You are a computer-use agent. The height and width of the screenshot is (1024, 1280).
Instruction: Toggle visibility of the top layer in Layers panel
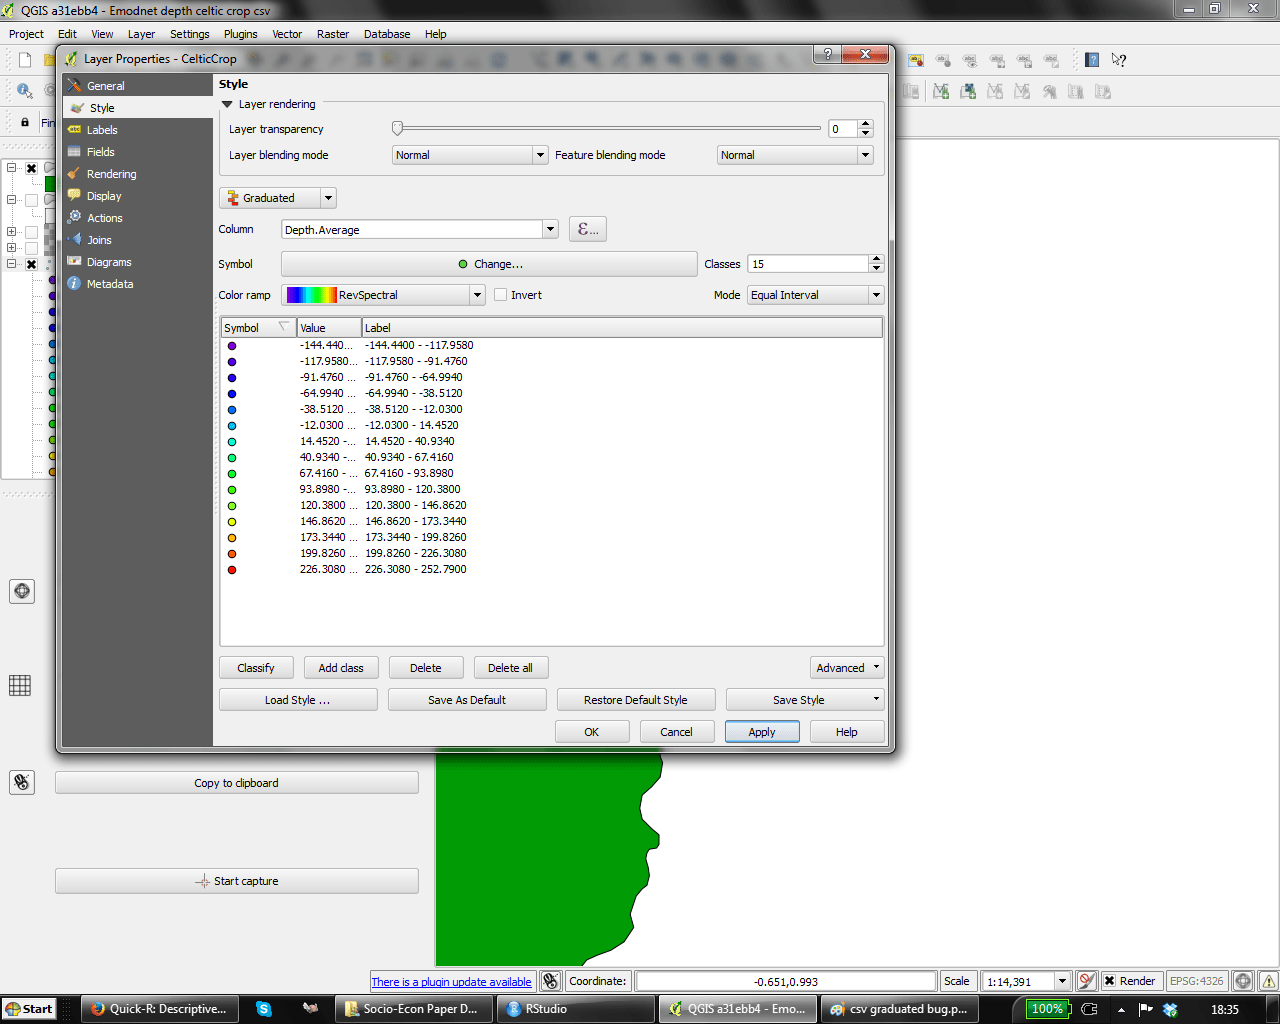pyautogui.click(x=31, y=168)
